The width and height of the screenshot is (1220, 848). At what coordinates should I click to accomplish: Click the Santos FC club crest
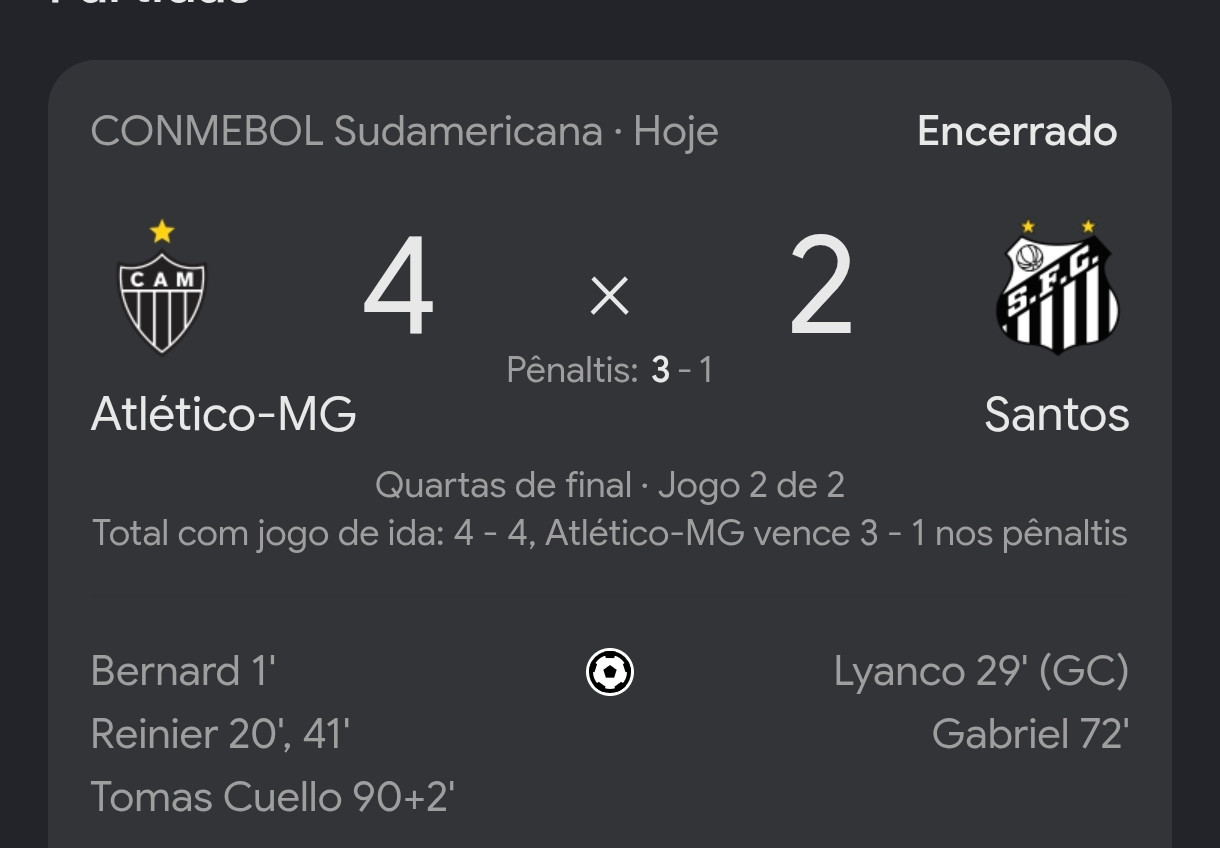pyautogui.click(x=1057, y=288)
